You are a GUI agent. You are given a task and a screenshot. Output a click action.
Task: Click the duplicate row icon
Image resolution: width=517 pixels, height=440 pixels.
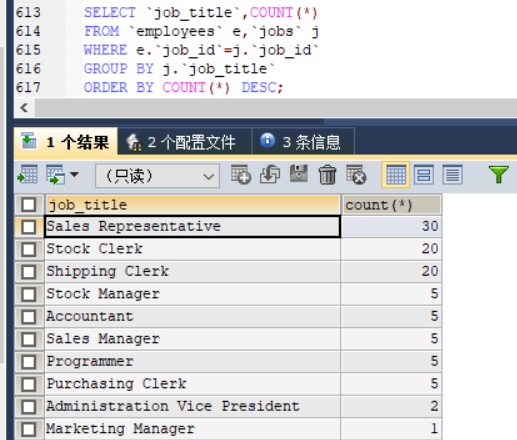270,174
